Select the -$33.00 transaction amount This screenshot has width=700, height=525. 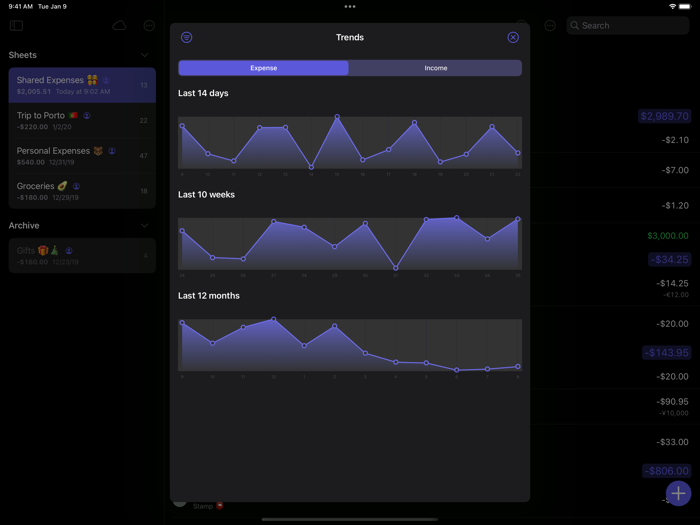tap(672, 442)
